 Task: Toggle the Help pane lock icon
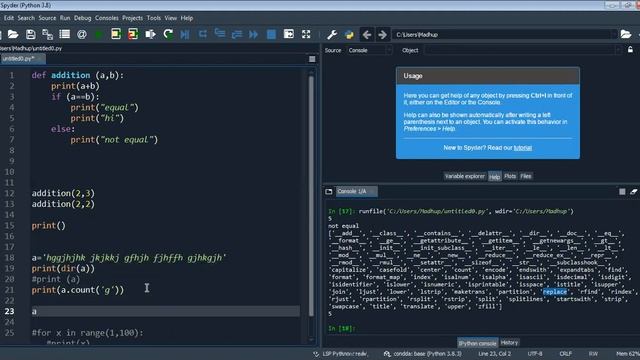point(630,50)
